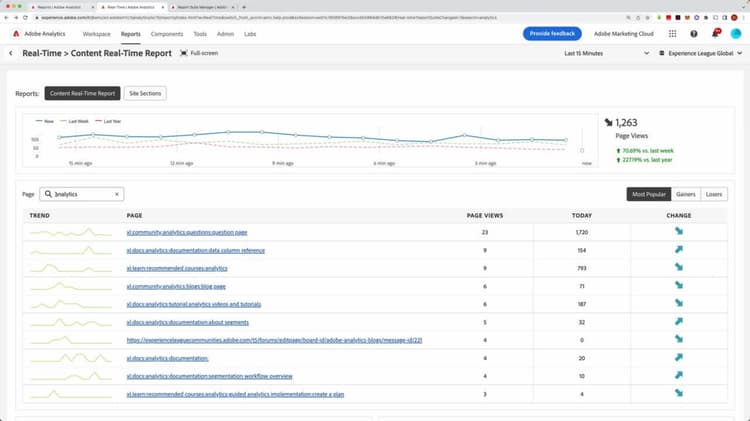The image size is (750, 421).
Task: Click the change arrow for question page row
Action: pos(679,232)
